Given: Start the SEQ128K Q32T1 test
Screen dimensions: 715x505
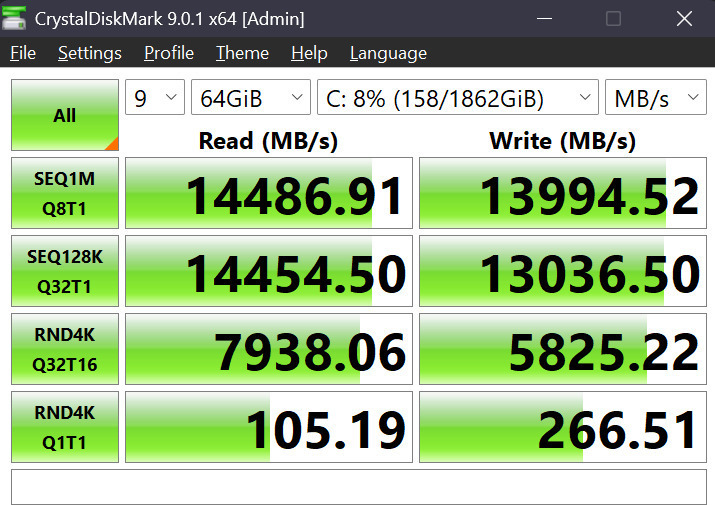Looking at the screenshot, I should [x=65, y=271].
